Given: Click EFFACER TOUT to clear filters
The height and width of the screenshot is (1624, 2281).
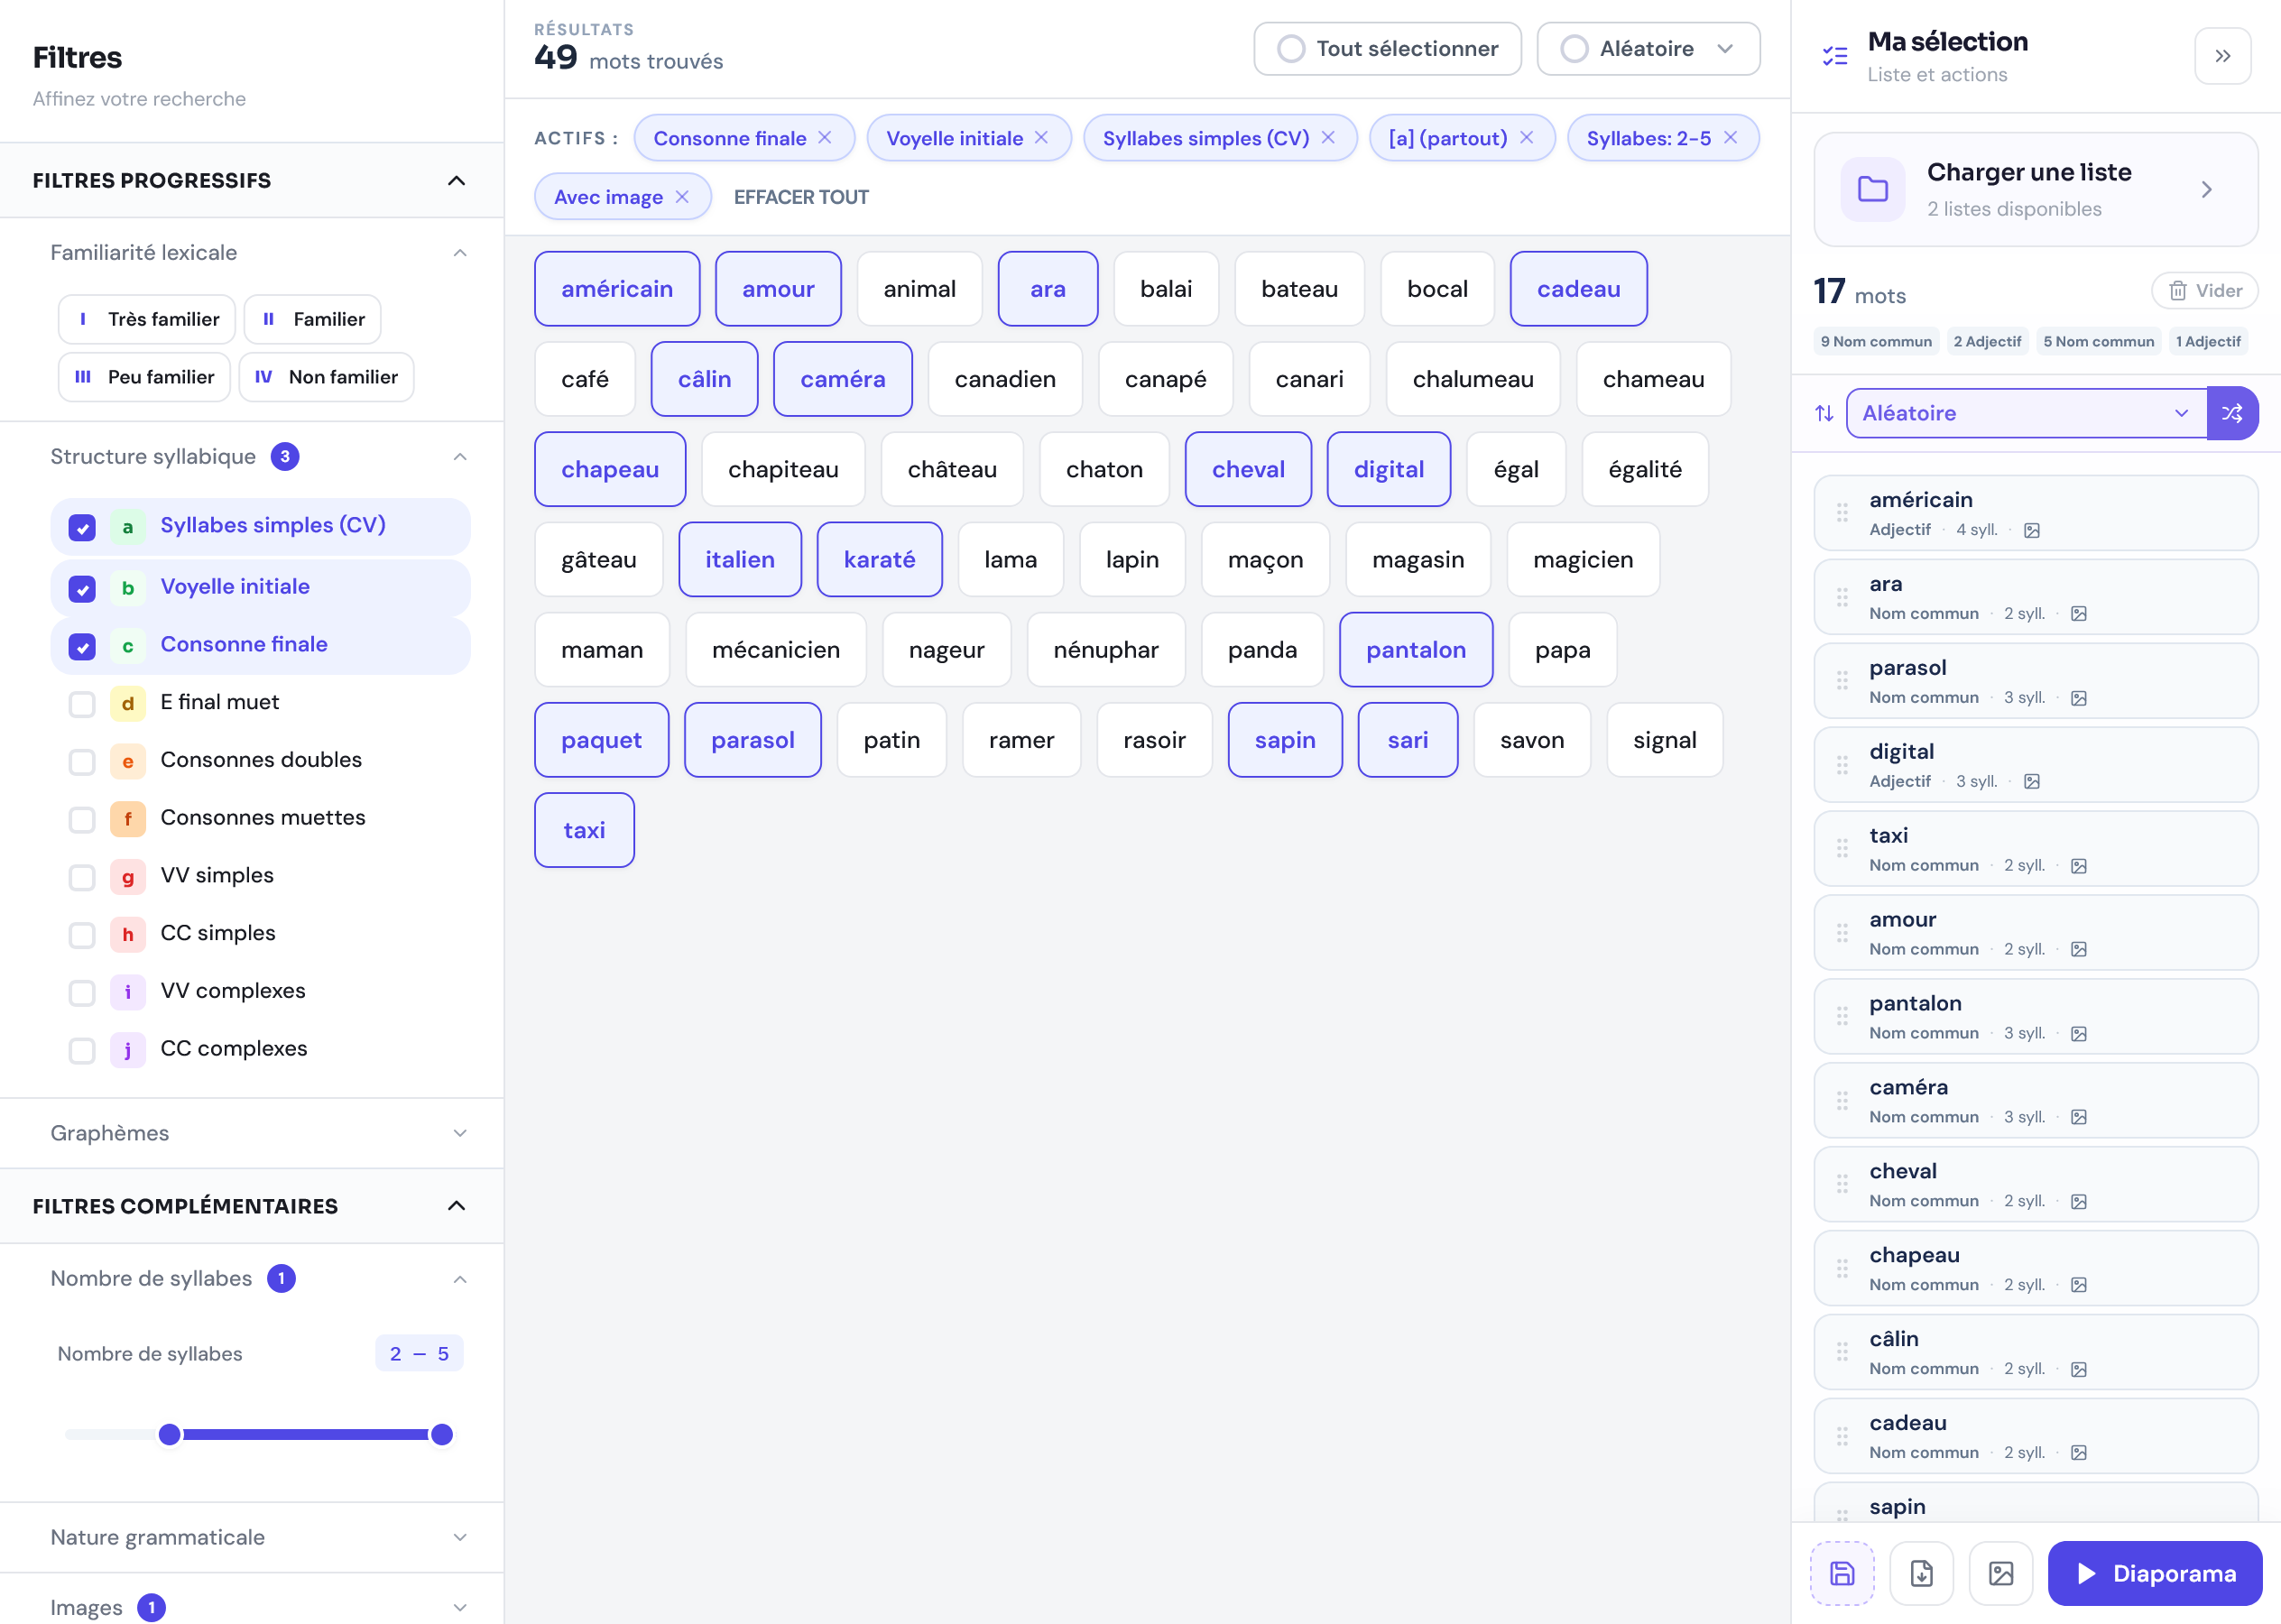Looking at the screenshot, I should [x=801, y=197].
